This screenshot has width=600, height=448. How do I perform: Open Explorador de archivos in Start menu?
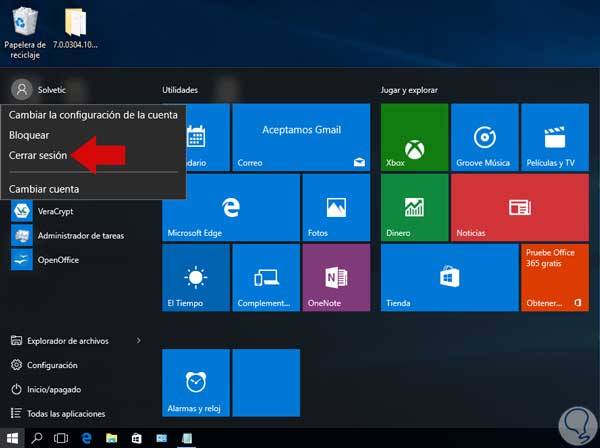pyautogui.click(x=60, y=340)
